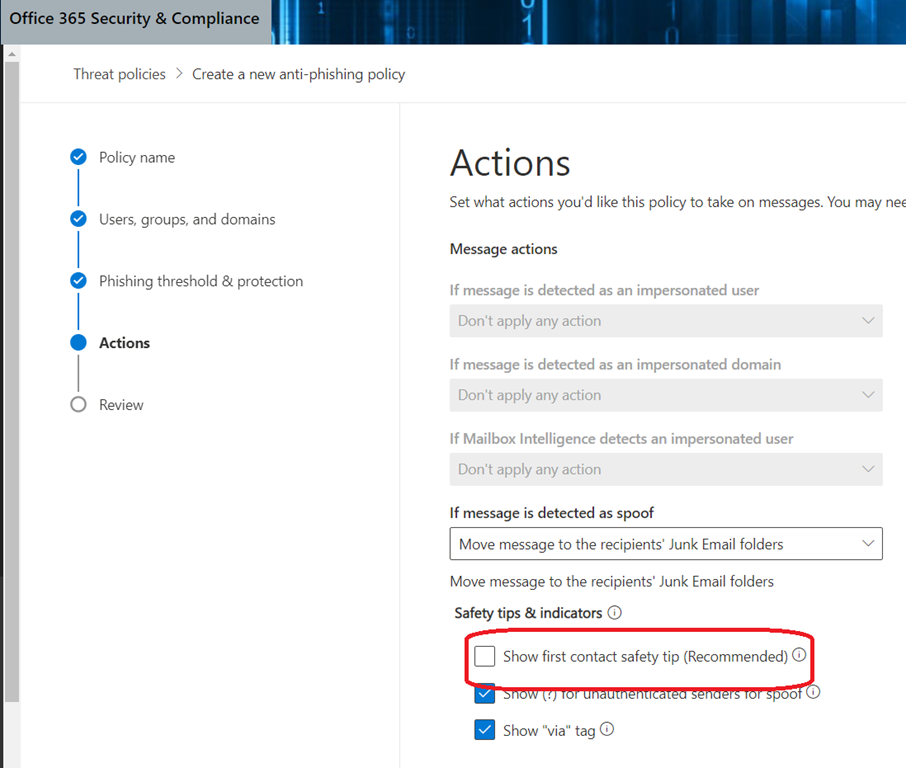Go to the Policy name step
The height and width of the screenshot is (768, 906).
tap(137, 158)
